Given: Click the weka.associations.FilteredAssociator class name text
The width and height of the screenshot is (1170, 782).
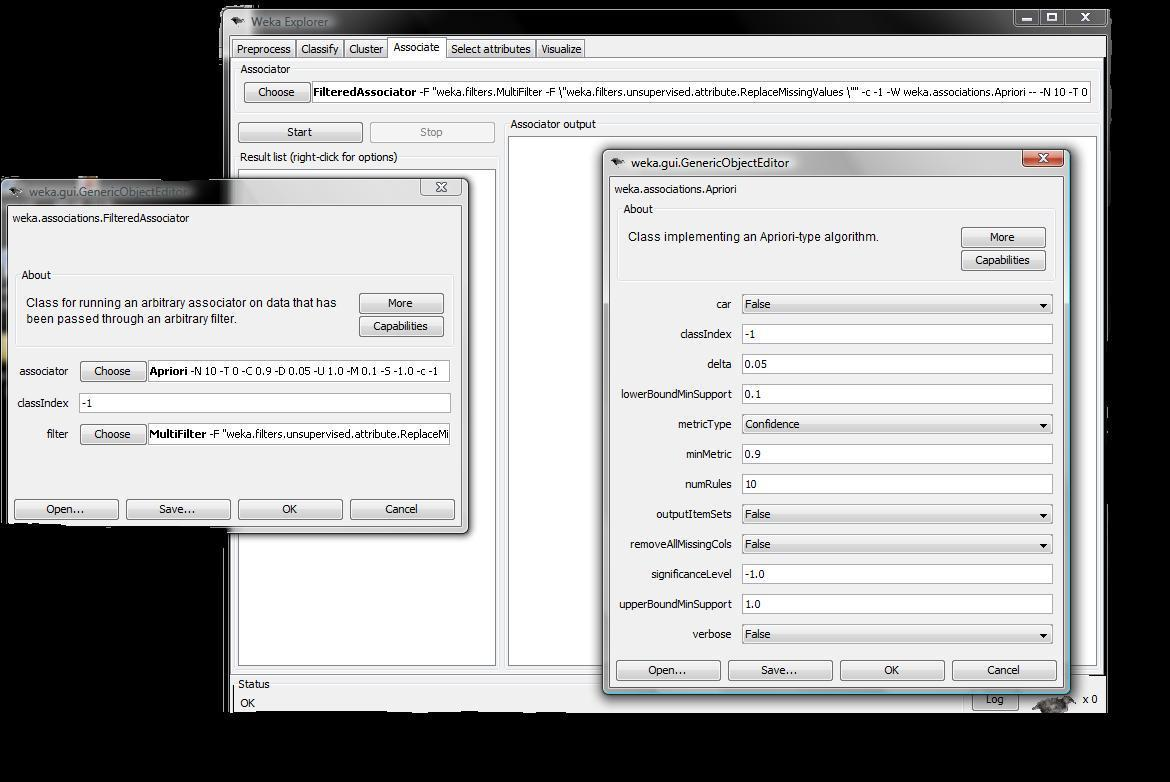Looking at the screenshot, I should point(101,219).
